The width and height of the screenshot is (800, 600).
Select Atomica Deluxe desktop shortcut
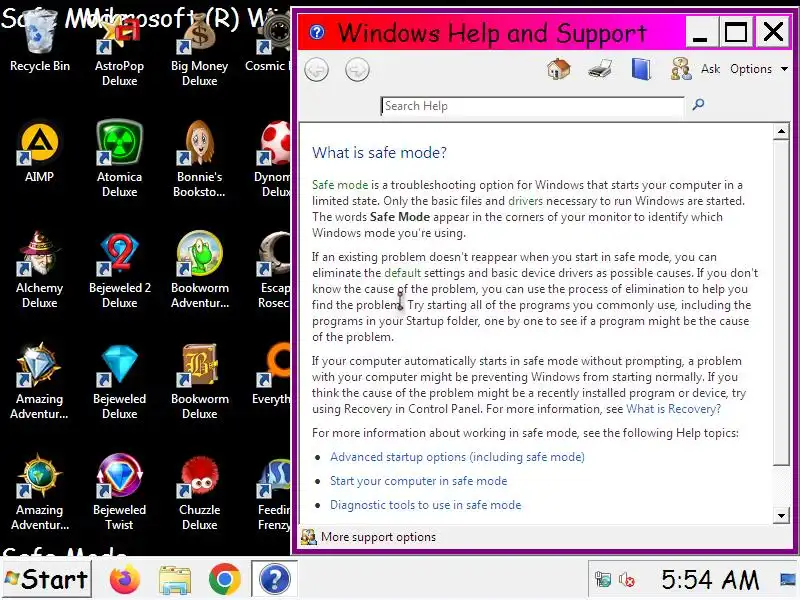click(119, 159)
